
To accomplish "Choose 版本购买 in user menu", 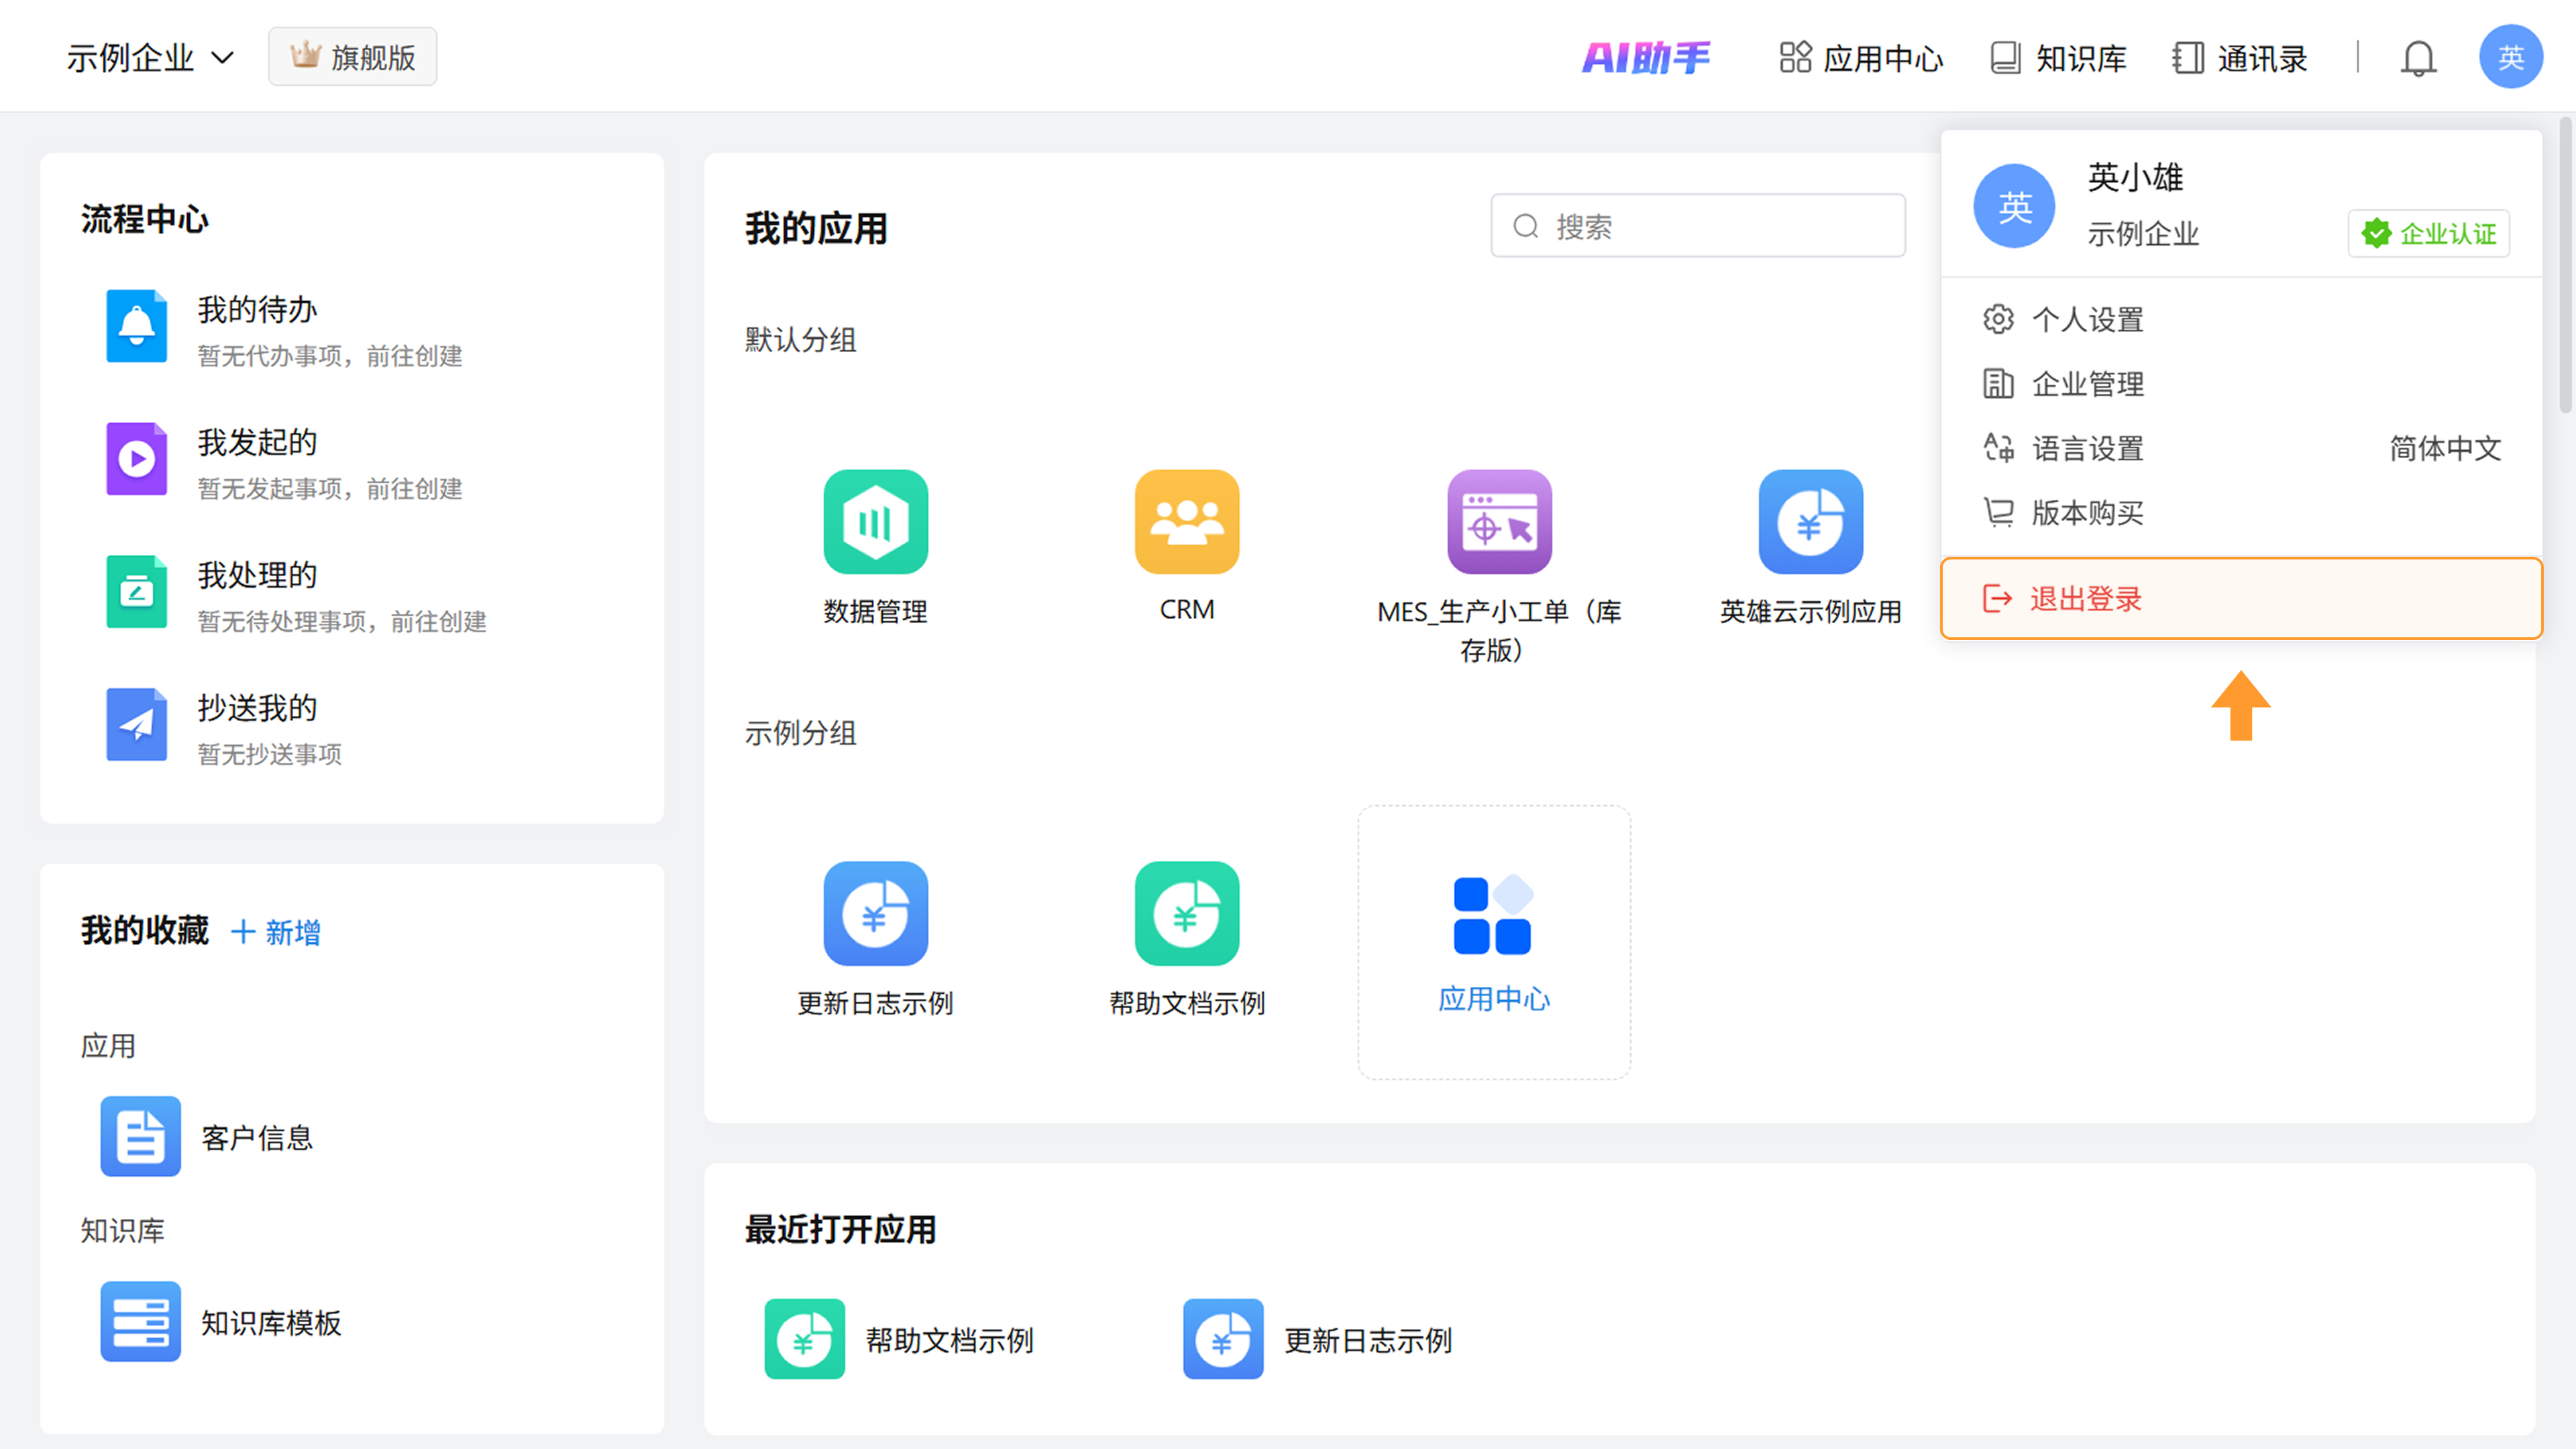I will [2088, 513].
